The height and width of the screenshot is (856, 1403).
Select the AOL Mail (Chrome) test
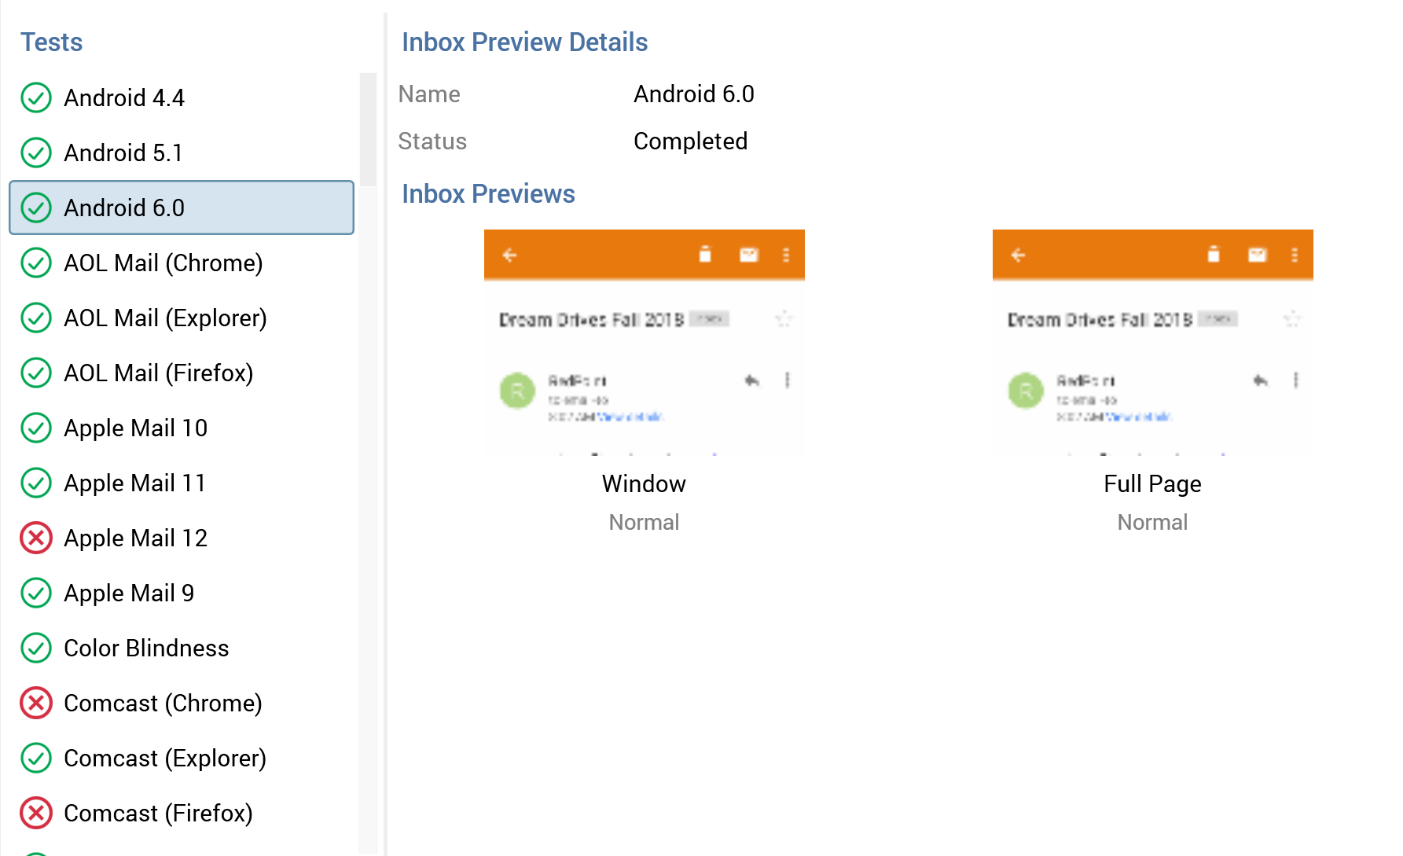(x=163, y=263)
